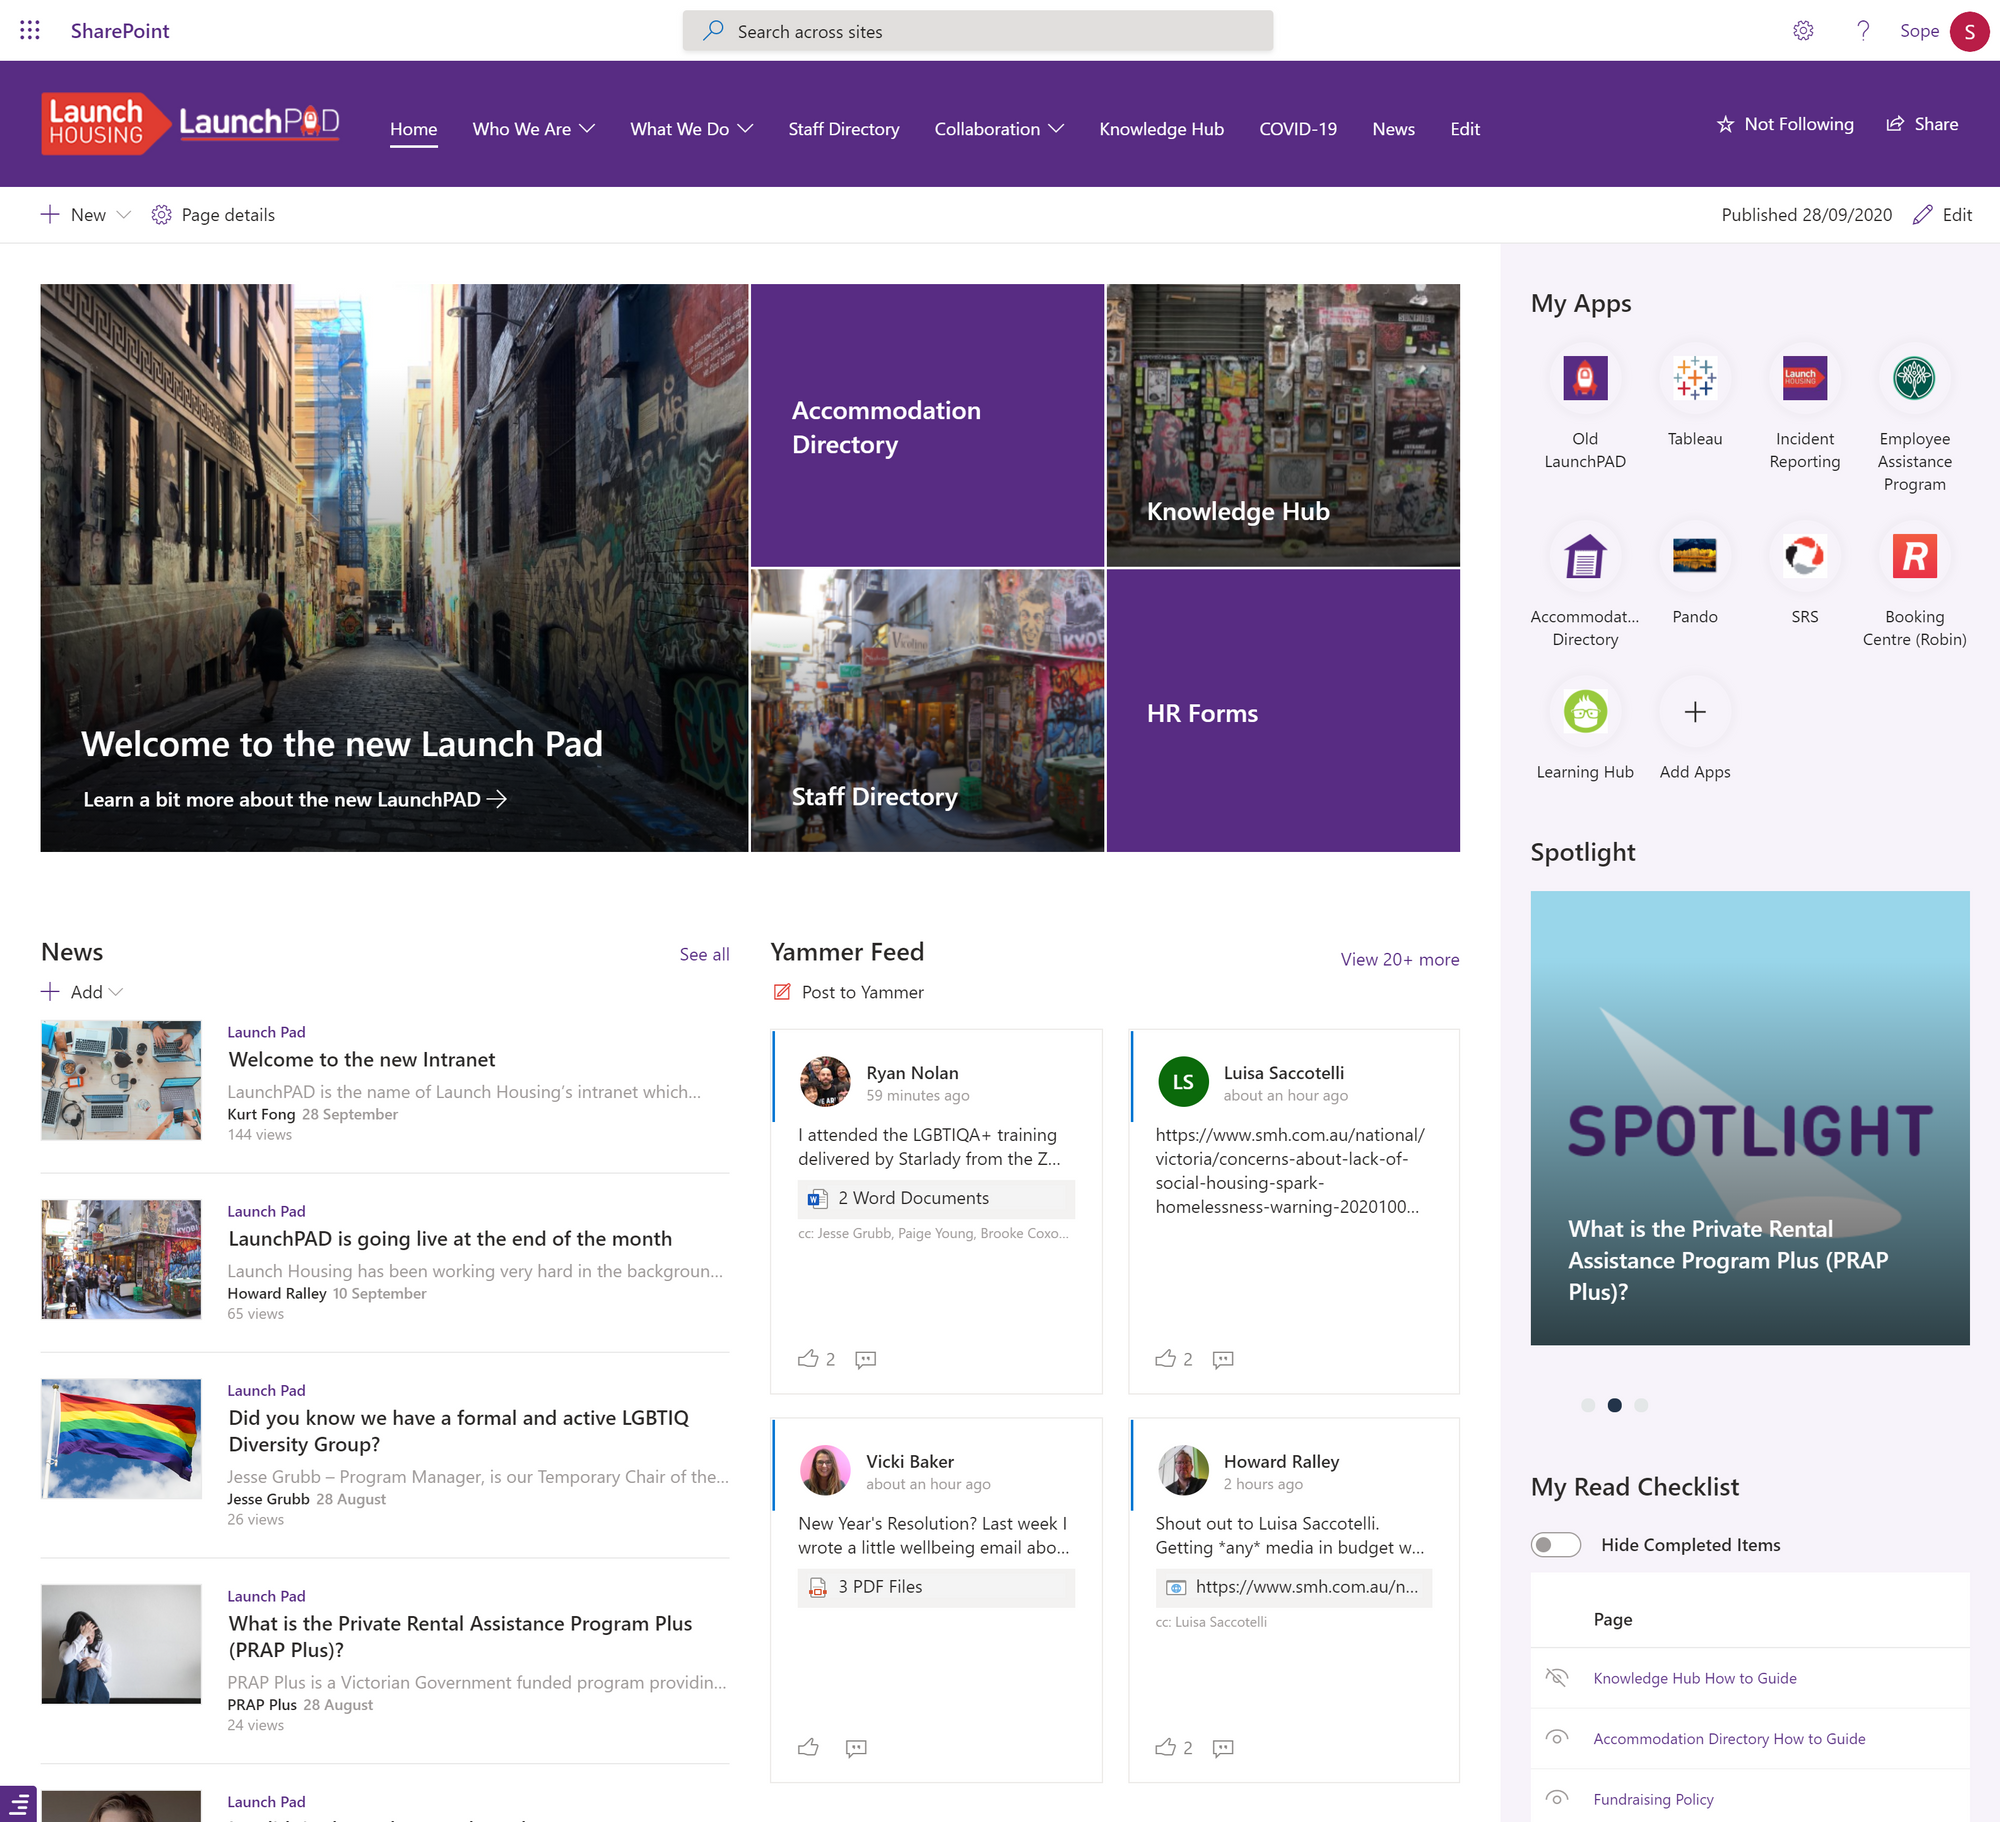Click the Search across sites box

pyautogui.click(x=977, y=31)
